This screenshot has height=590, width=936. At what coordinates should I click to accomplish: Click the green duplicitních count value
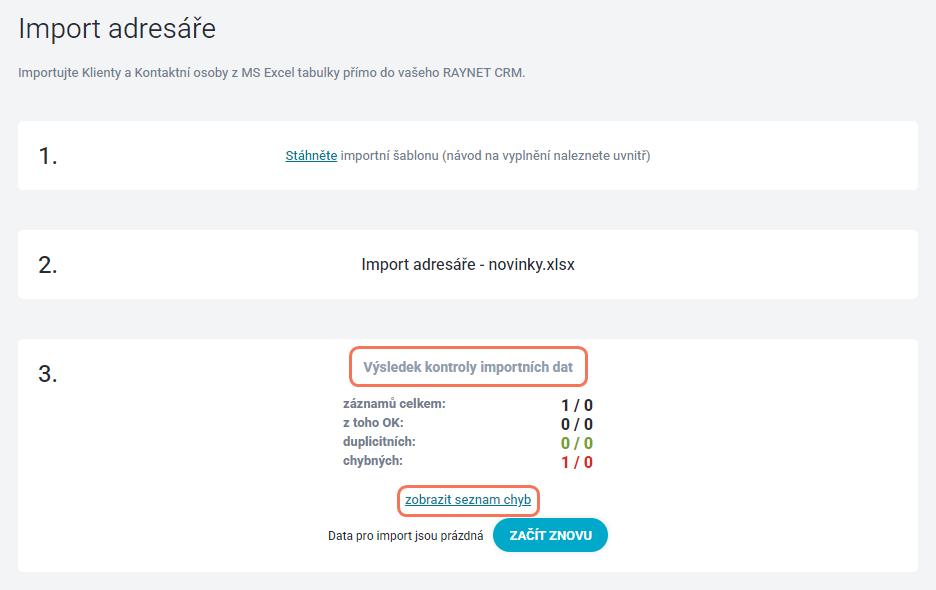coord(577,443)
